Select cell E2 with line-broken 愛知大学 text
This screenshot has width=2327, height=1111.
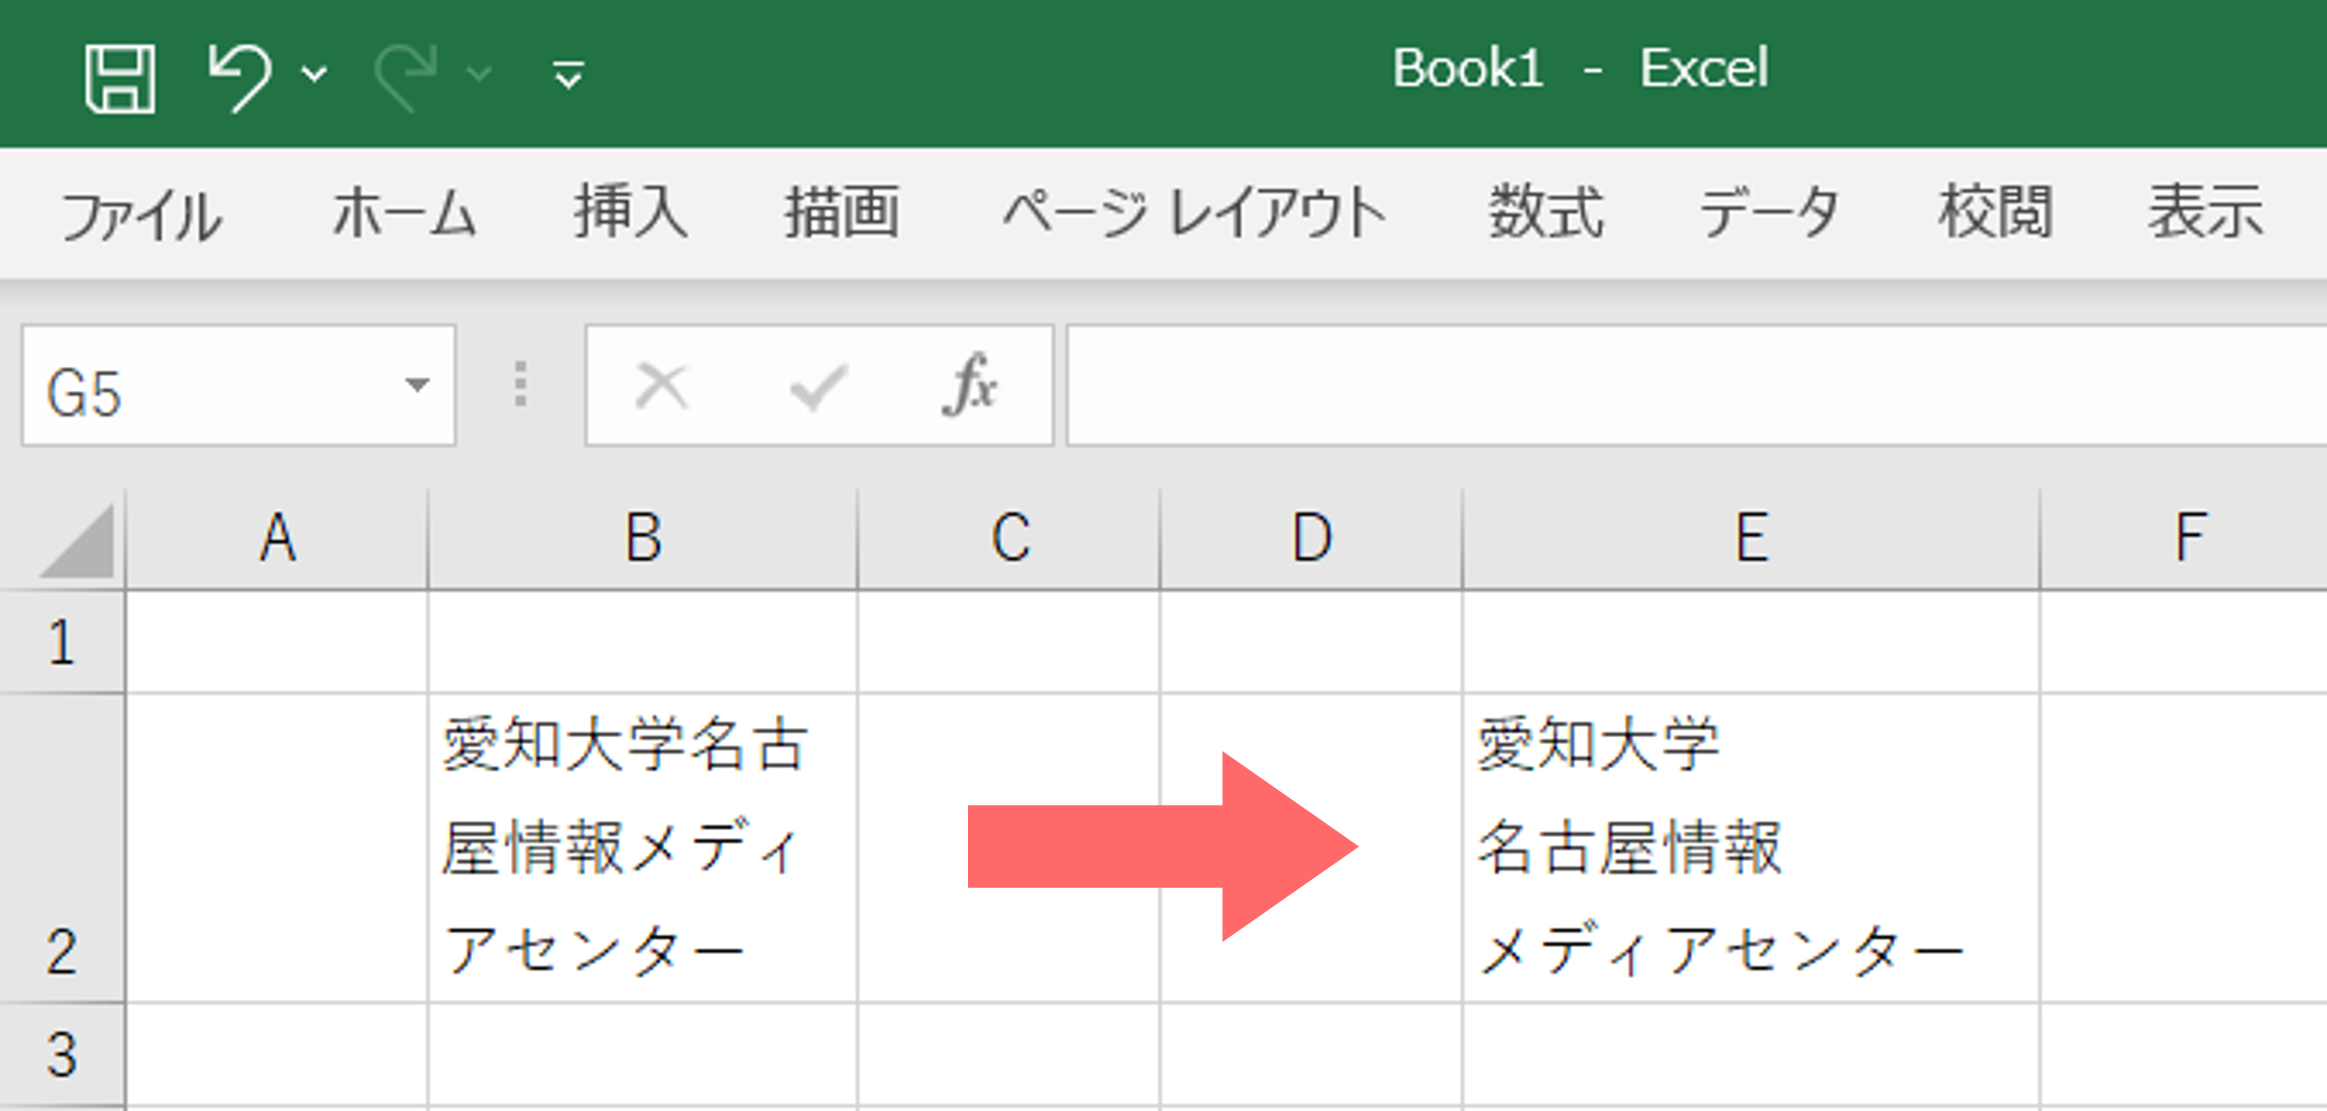point(1751,848)
